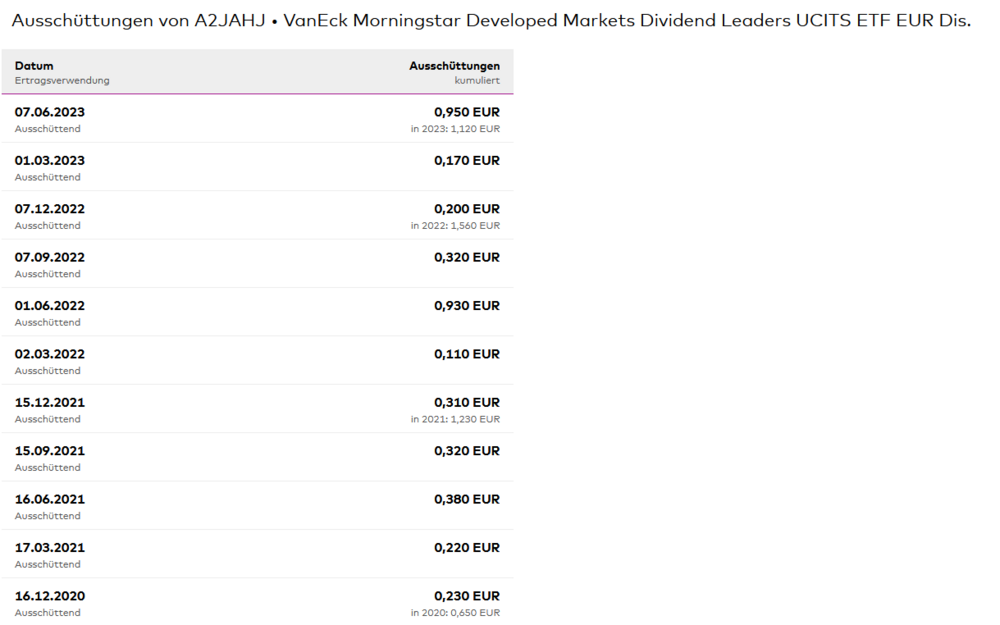Image resolution: width=1000 pixels, height=625 pixels.
Task: Select the 02.03.2022 date entry
Action: 50,354
